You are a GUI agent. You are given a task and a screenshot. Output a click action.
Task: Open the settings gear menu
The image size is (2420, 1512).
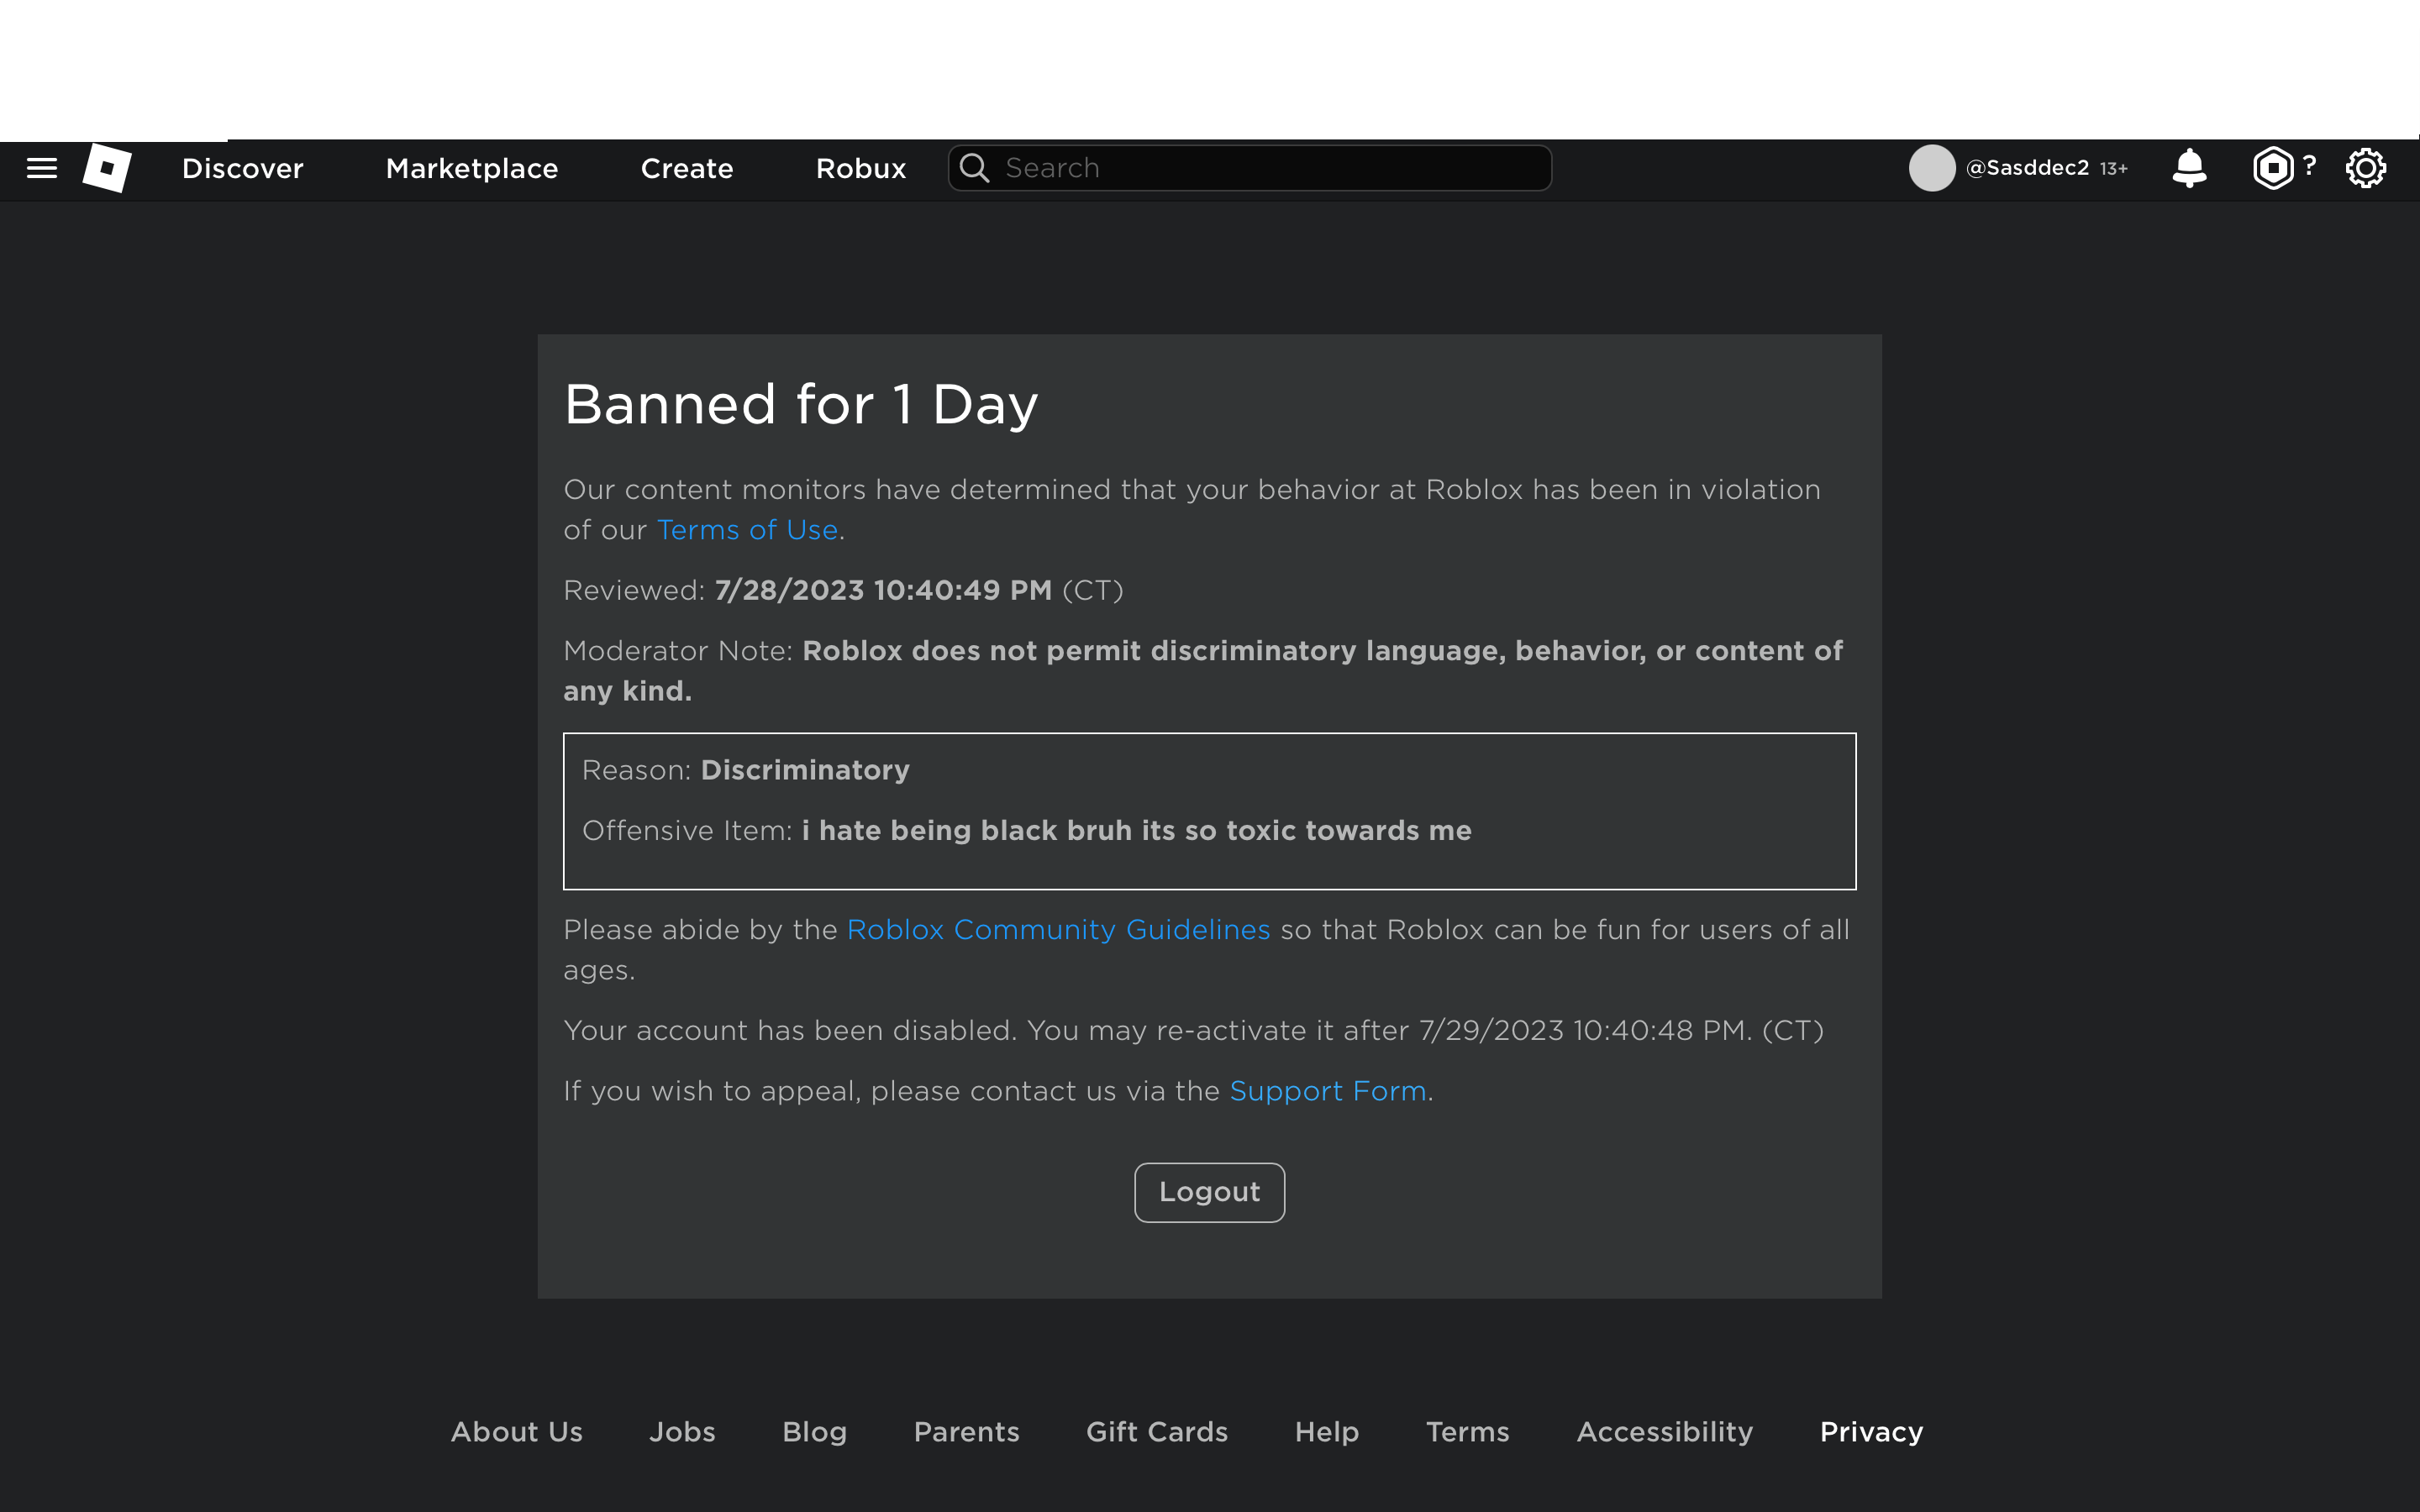[x=2366, y=168]
